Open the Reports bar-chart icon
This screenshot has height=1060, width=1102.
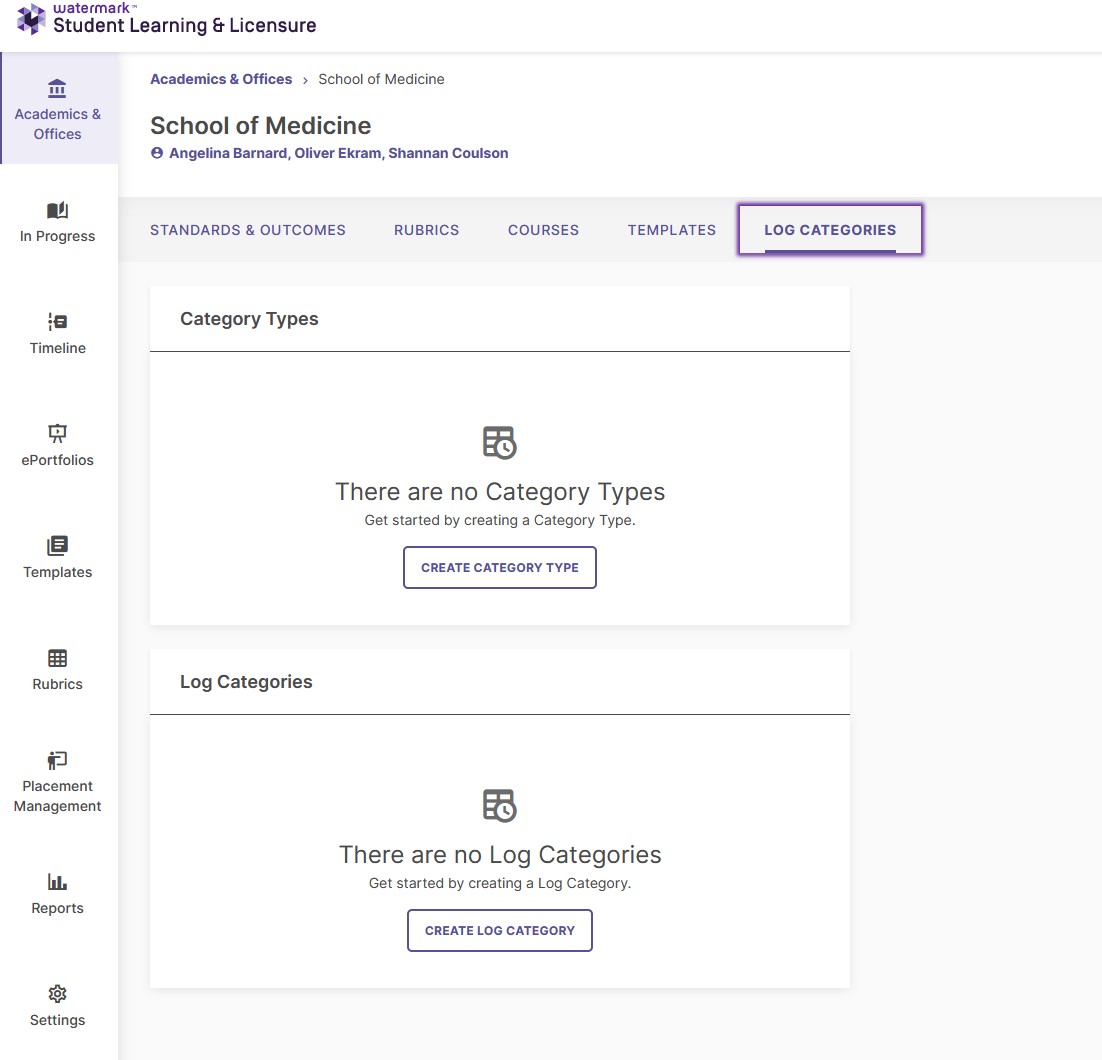[x=57, y=884]
